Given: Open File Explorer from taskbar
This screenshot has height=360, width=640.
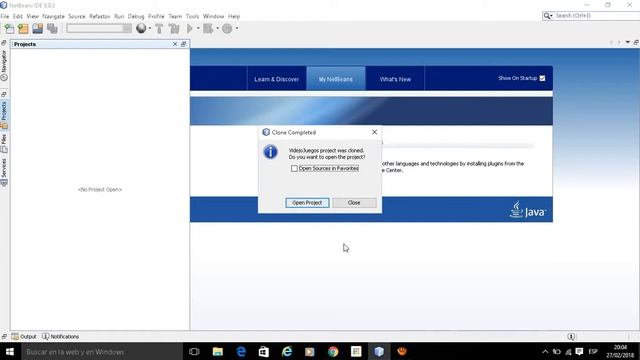Looking at the screenshot, I should click(x=218, y=351).
